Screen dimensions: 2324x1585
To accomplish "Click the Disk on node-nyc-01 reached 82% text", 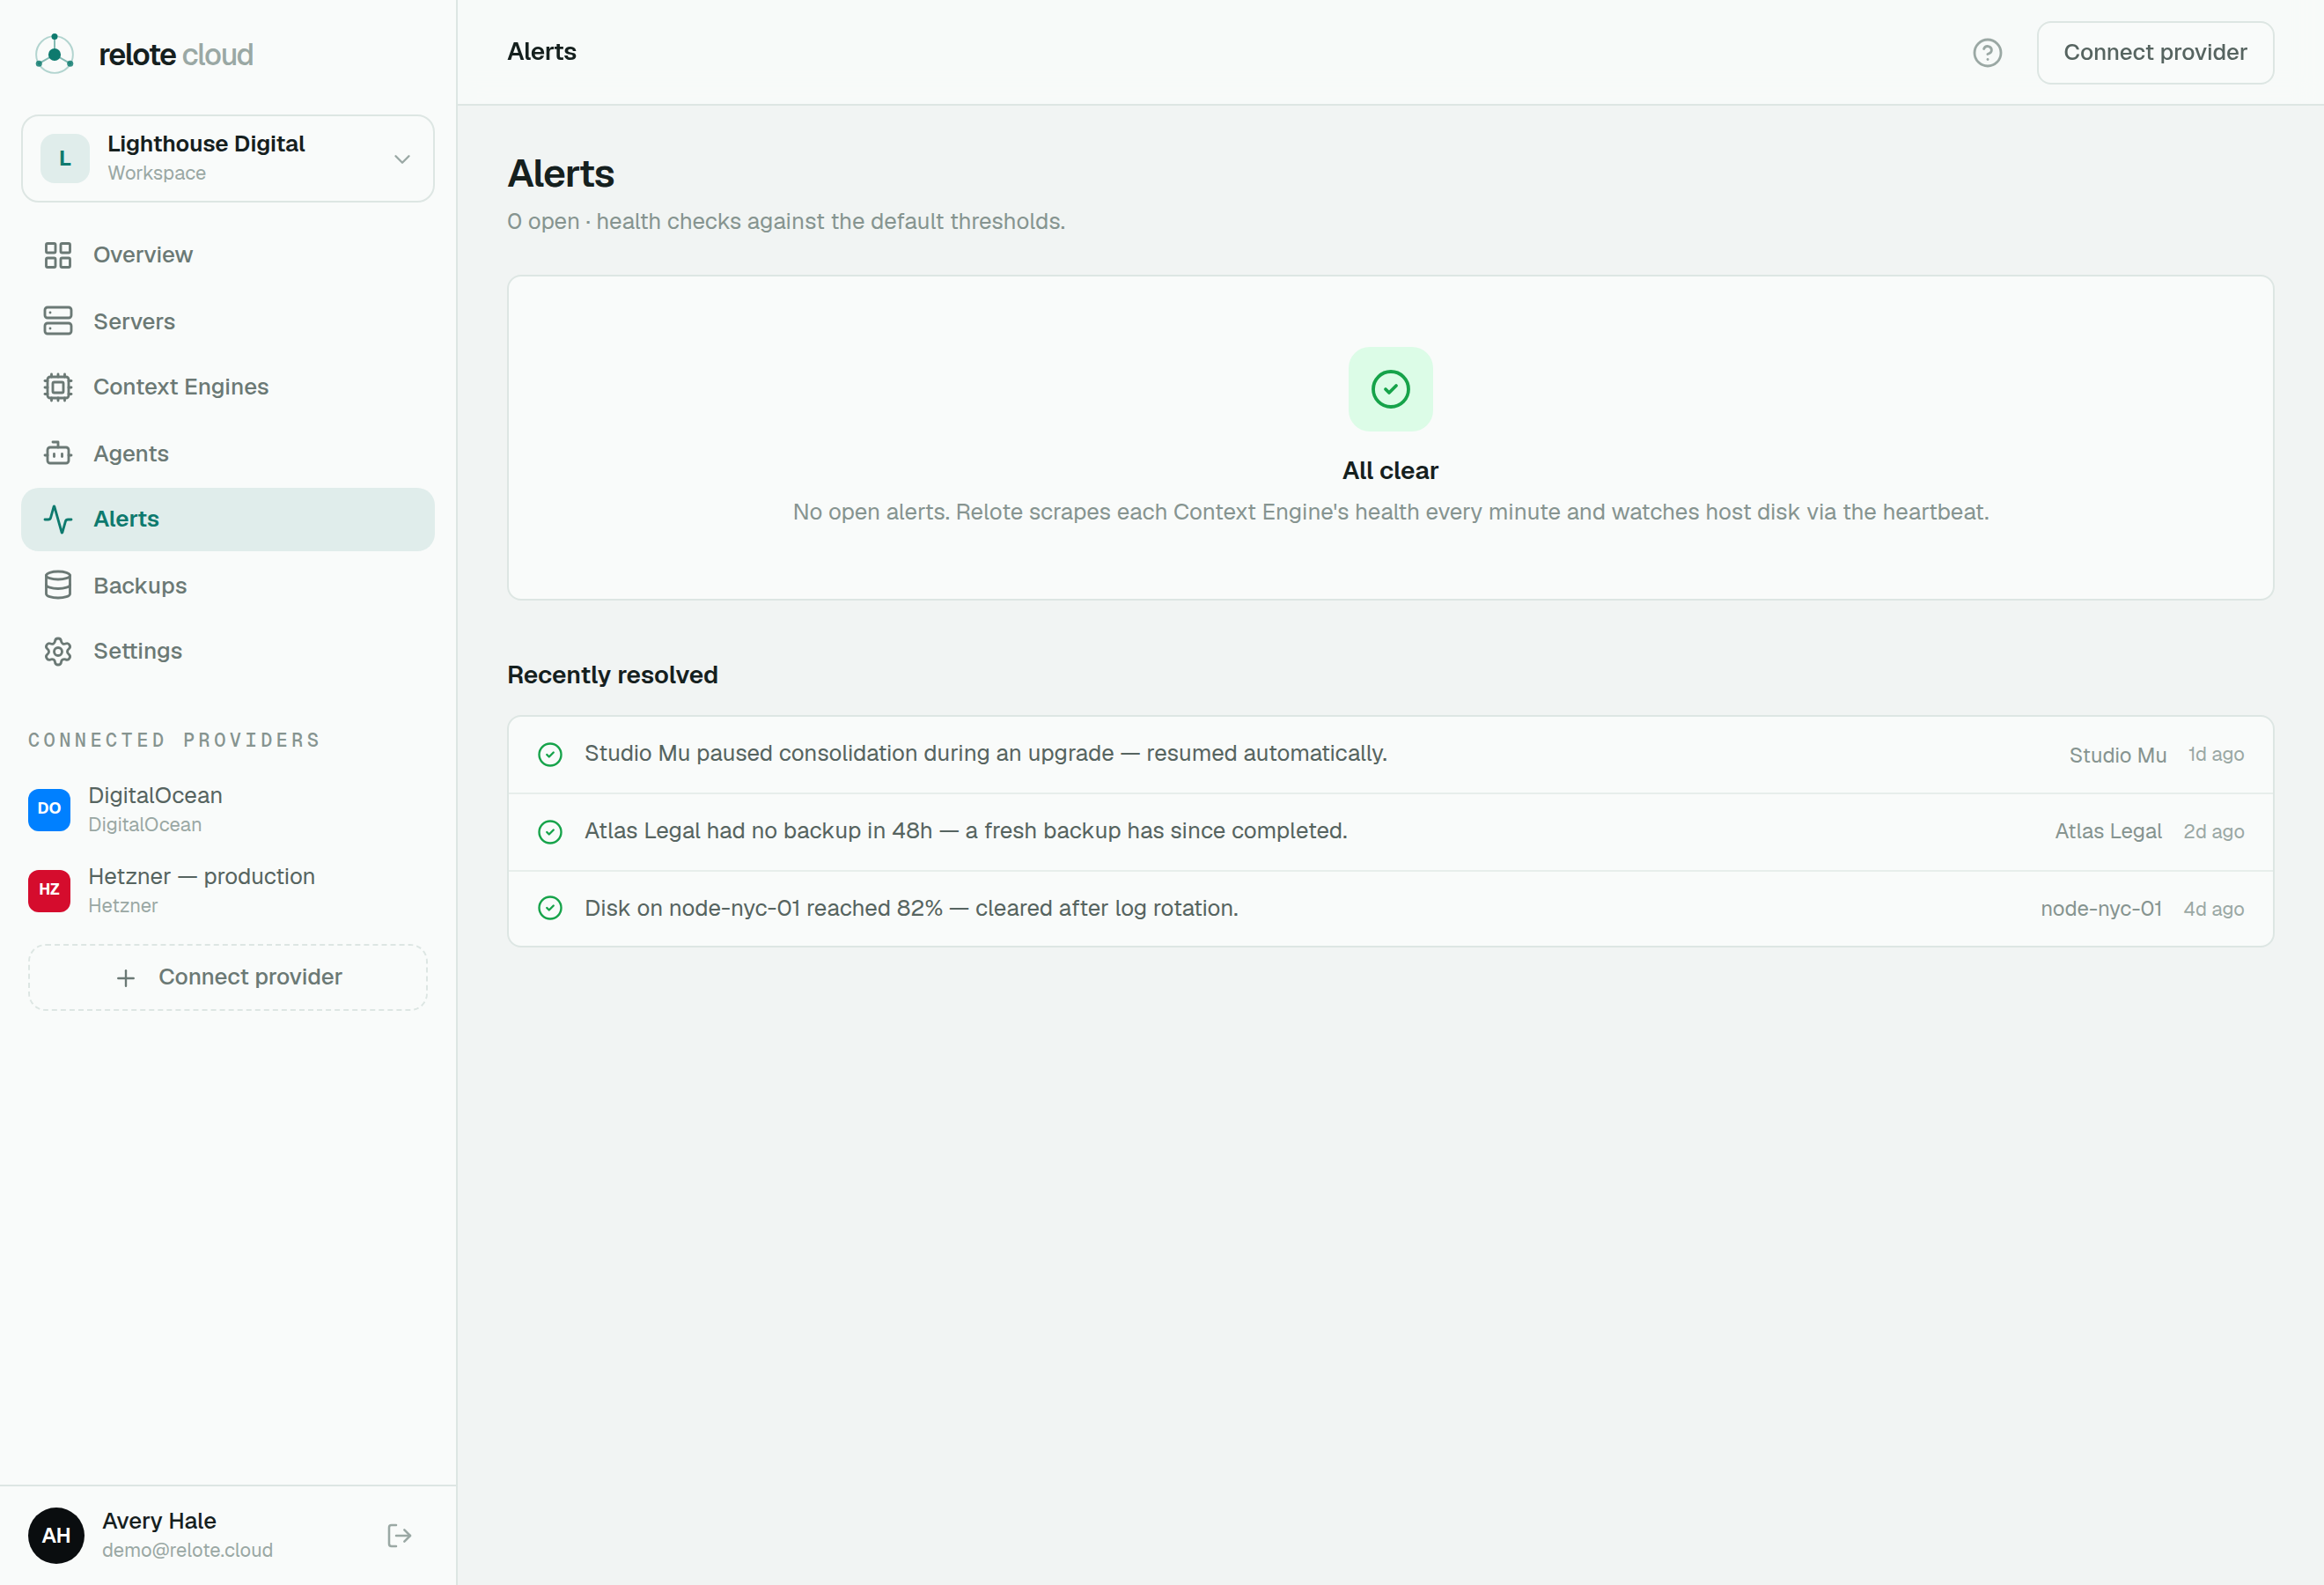I will tap(911, 908).
